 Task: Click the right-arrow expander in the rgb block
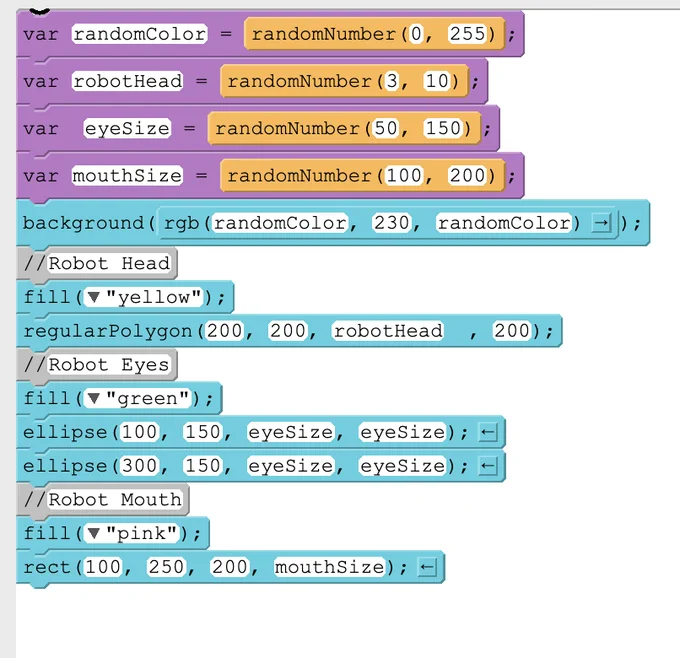click(602, 223)
